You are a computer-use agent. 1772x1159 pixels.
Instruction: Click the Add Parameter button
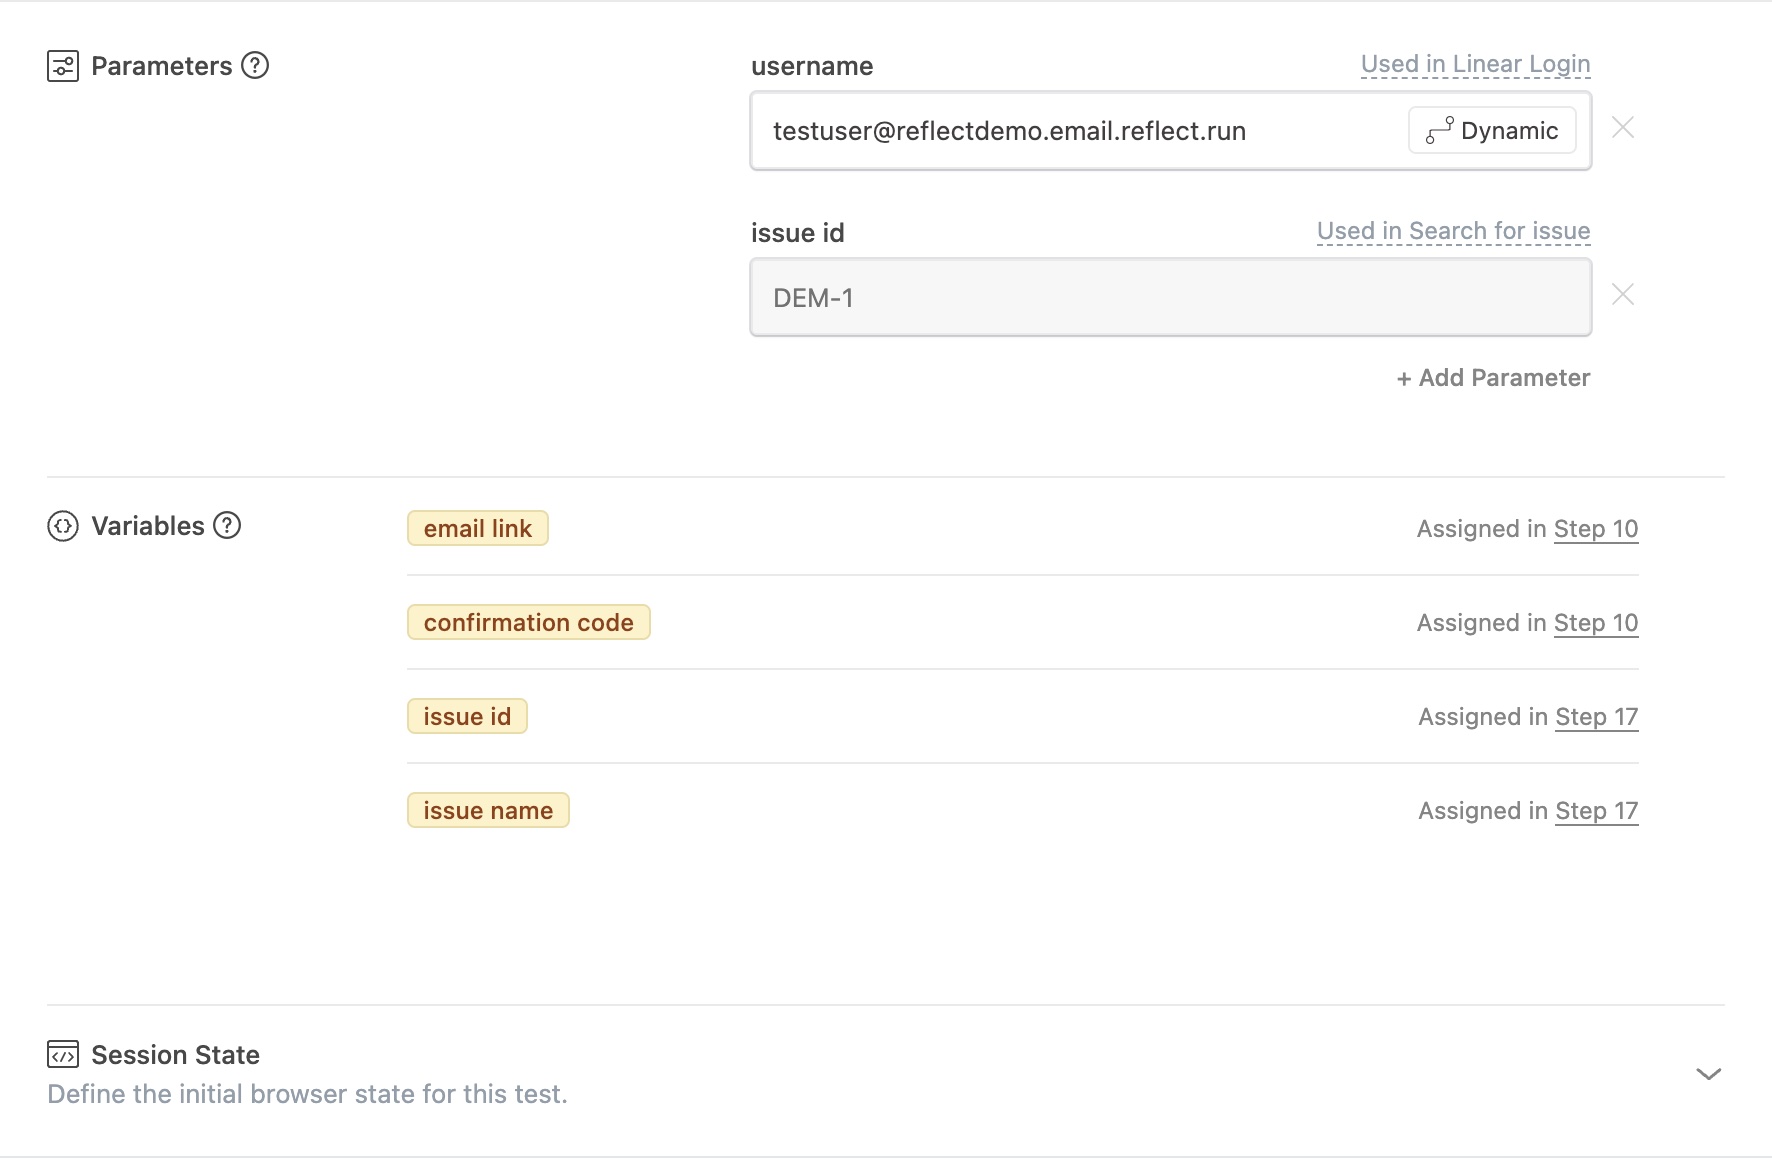[x=1493, y=378]
